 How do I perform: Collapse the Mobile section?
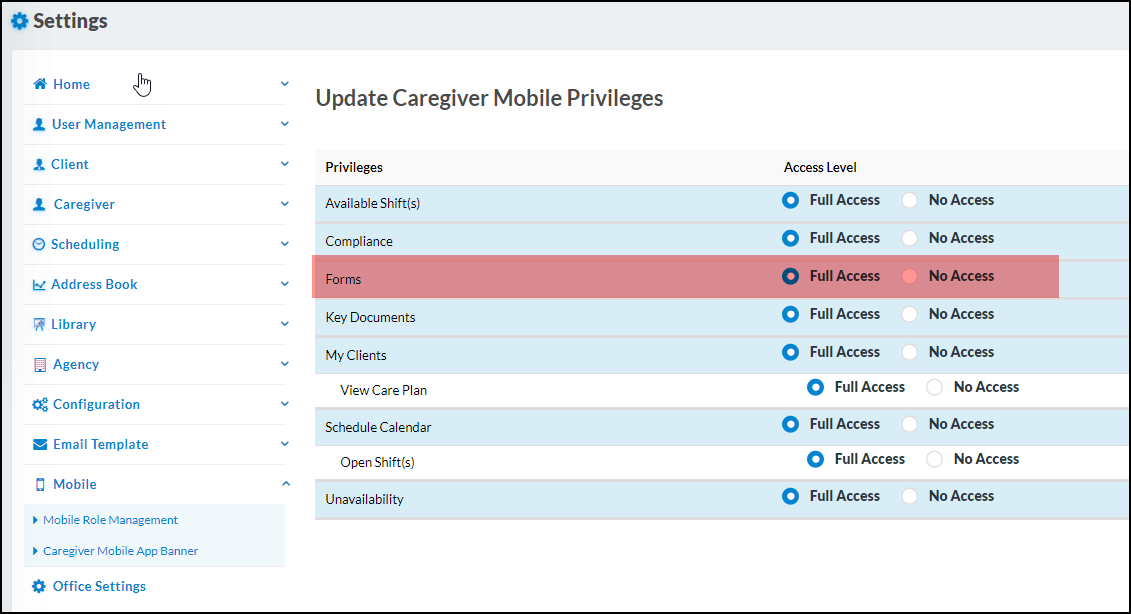285,484
